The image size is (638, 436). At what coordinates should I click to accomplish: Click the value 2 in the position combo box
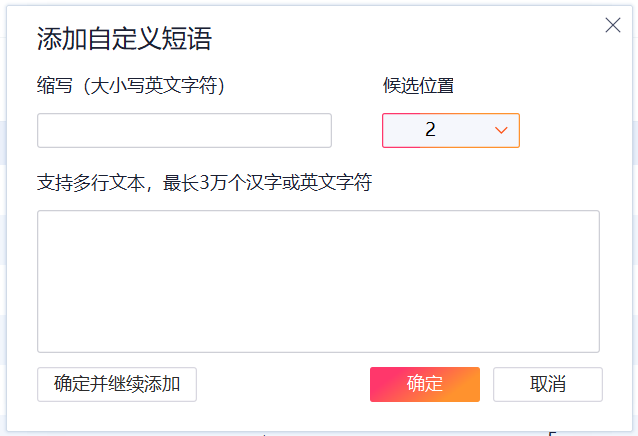[x=431, y=130]
